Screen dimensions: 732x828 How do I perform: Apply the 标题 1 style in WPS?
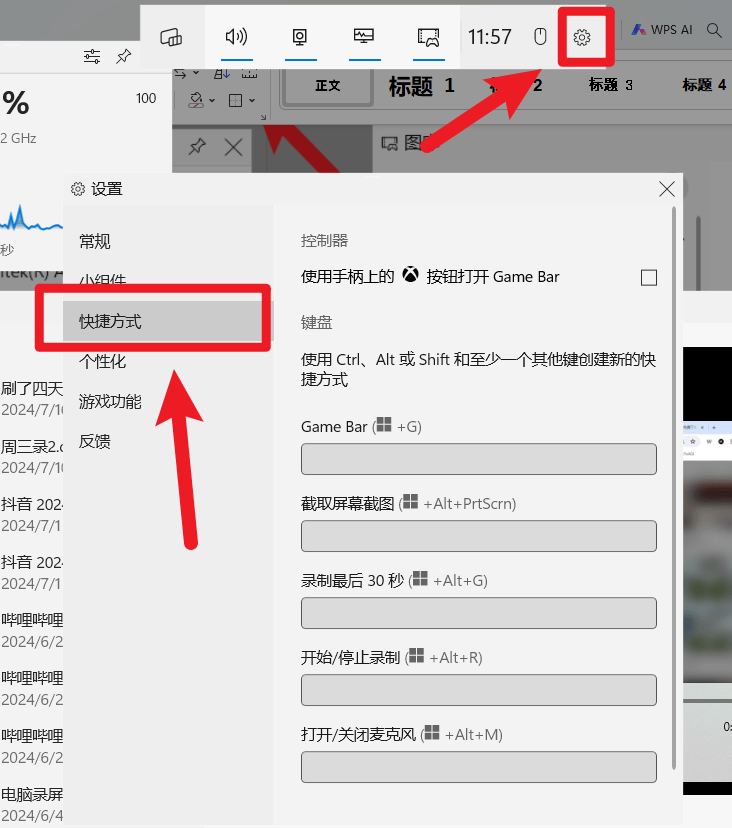(421, 86)
